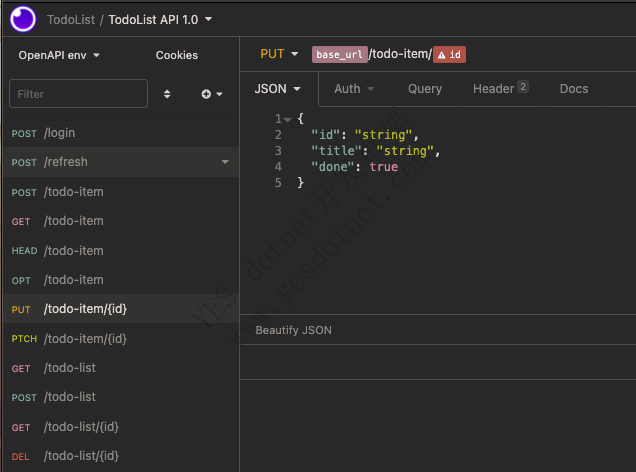Select the PUT /todo-item/{id} request
Viewport: 636px width, 472px height.
point(121,309)
